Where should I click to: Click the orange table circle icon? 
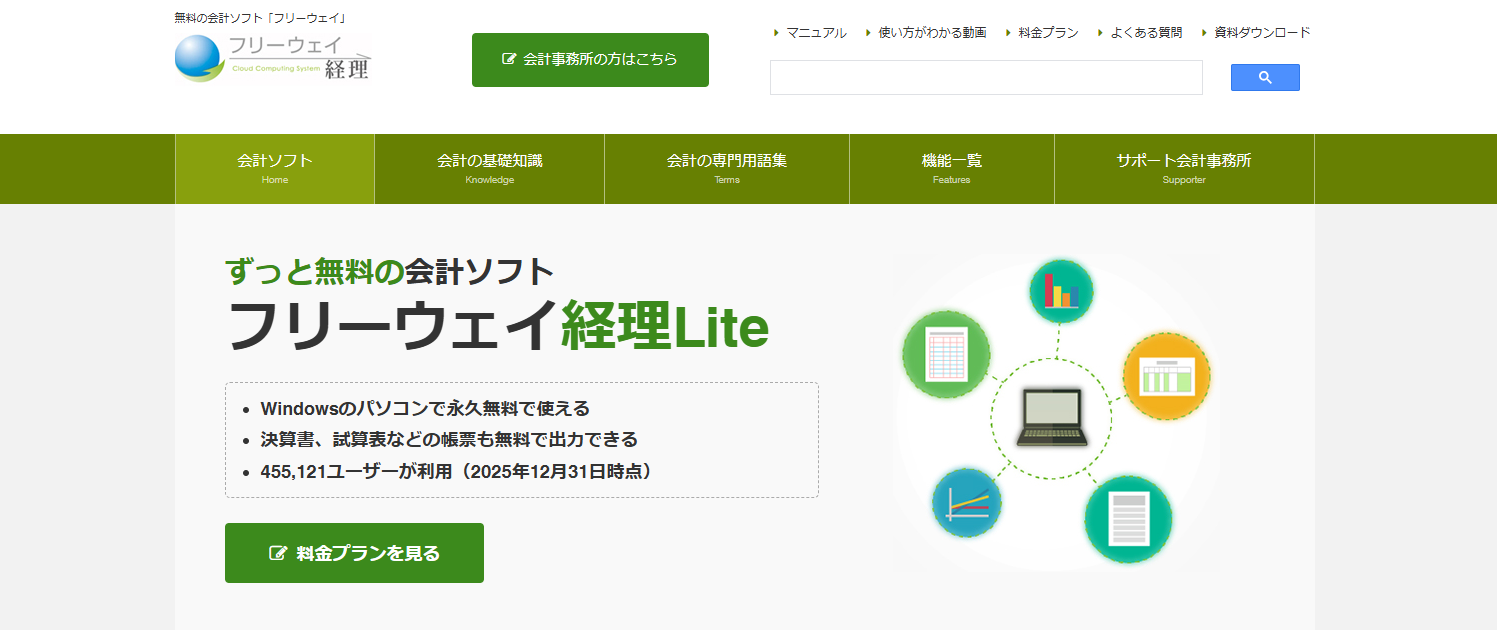[1167, 377]
